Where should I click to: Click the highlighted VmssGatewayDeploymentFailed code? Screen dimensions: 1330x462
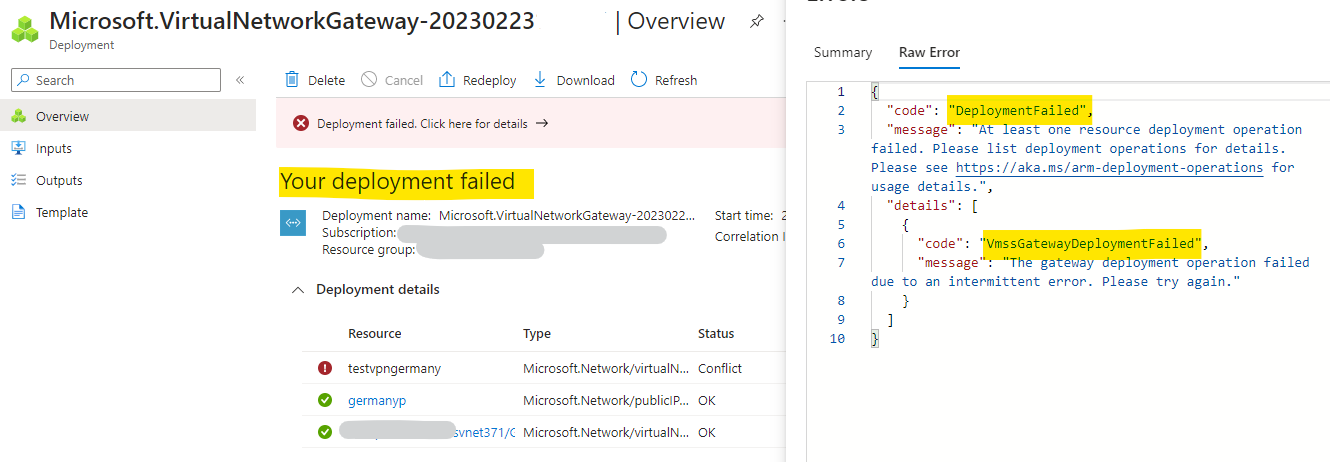point(1093,243)
